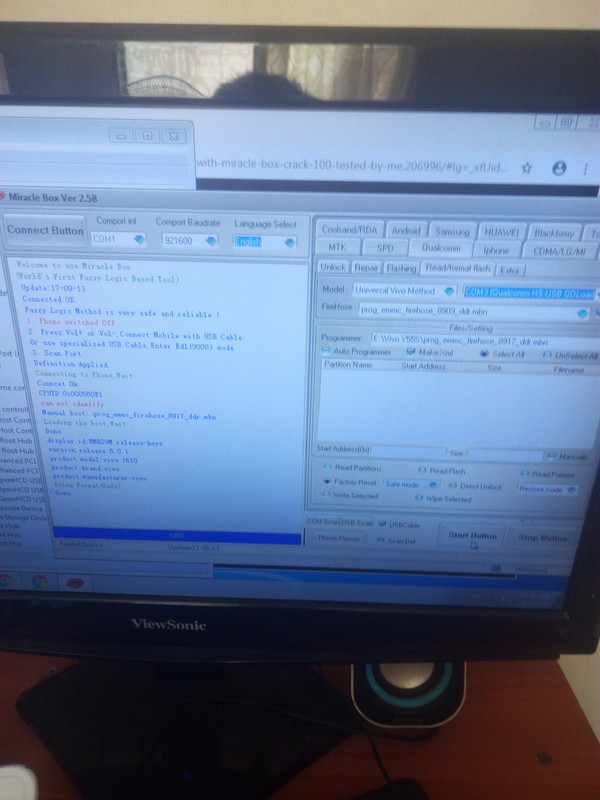Open the Restore mode dropdown
Image resolution: width=600 pixels, height=800 pixels.
[547, 489]
